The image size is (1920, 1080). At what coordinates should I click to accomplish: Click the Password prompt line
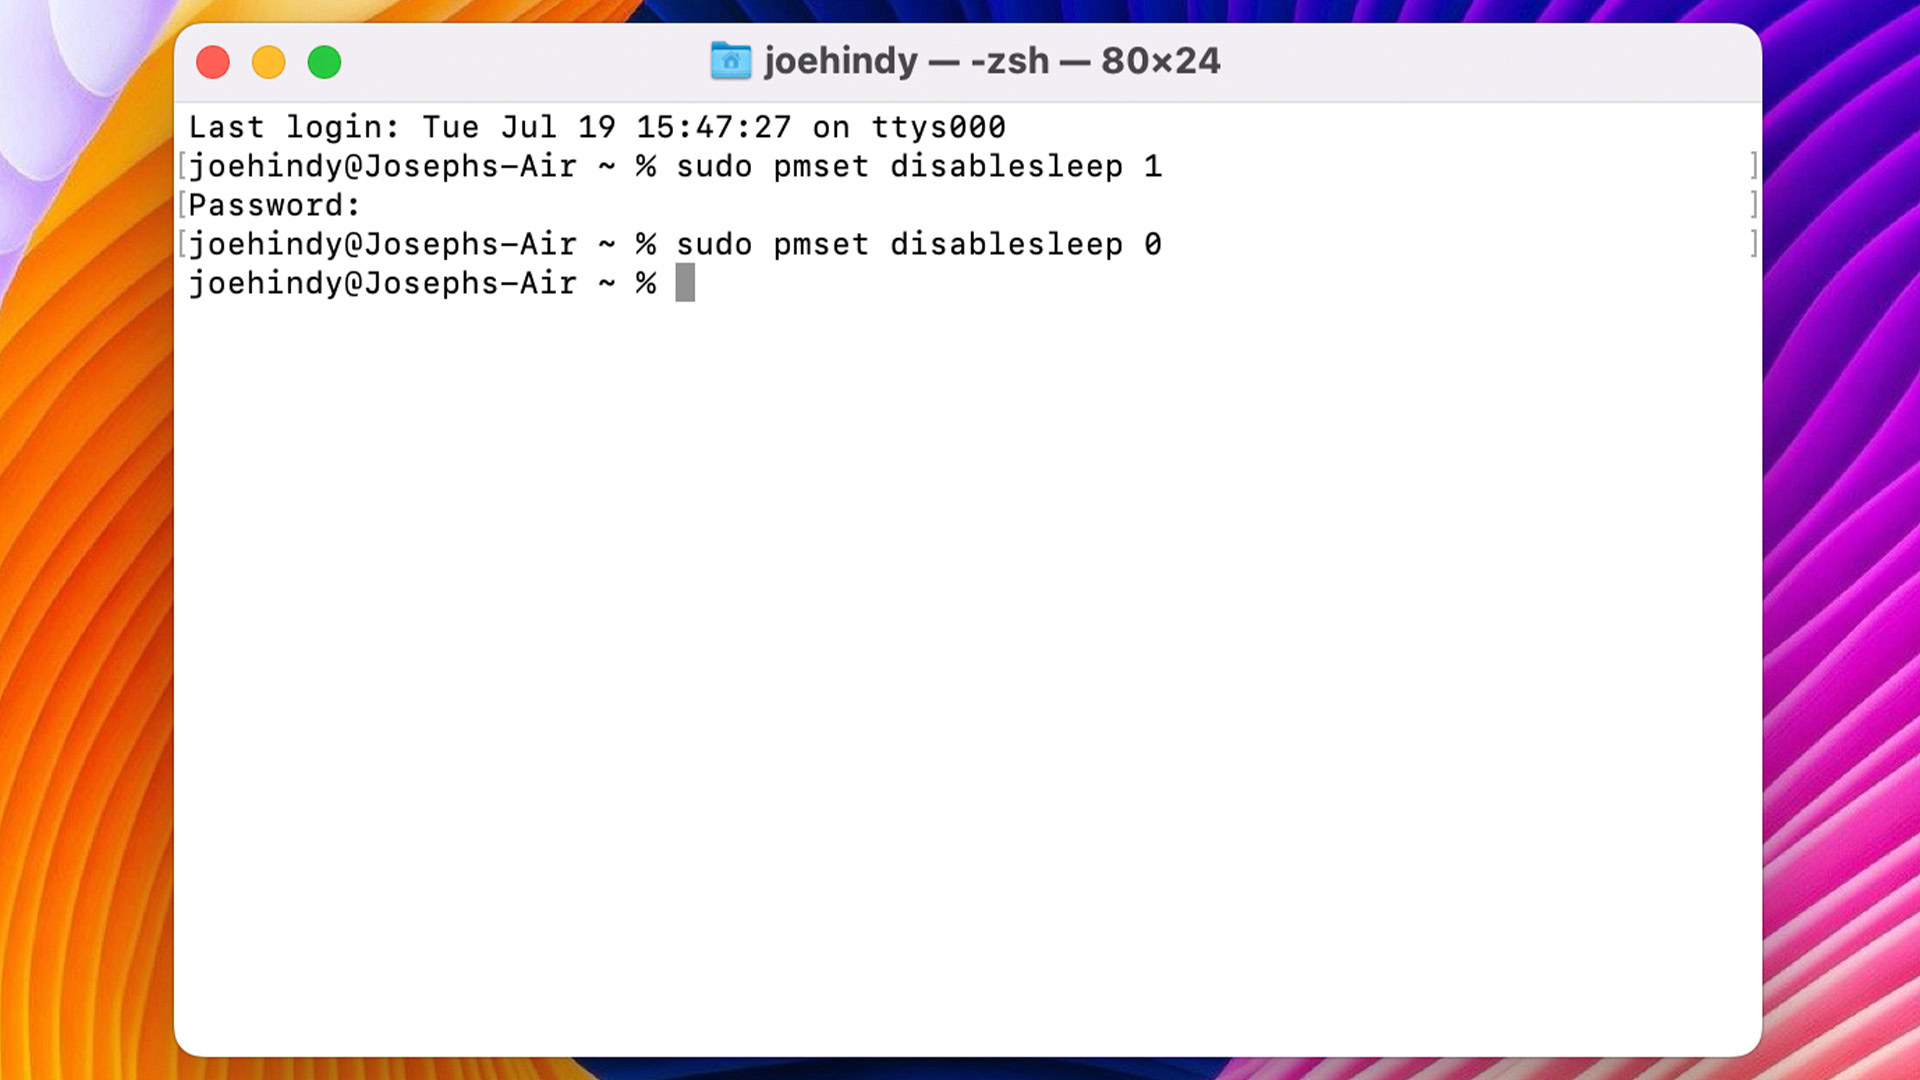click(274, 204)
